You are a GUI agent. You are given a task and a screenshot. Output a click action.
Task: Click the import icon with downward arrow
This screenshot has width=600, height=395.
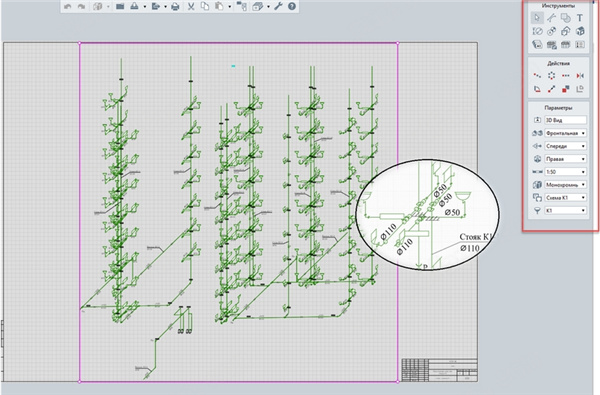click(134, 7)
